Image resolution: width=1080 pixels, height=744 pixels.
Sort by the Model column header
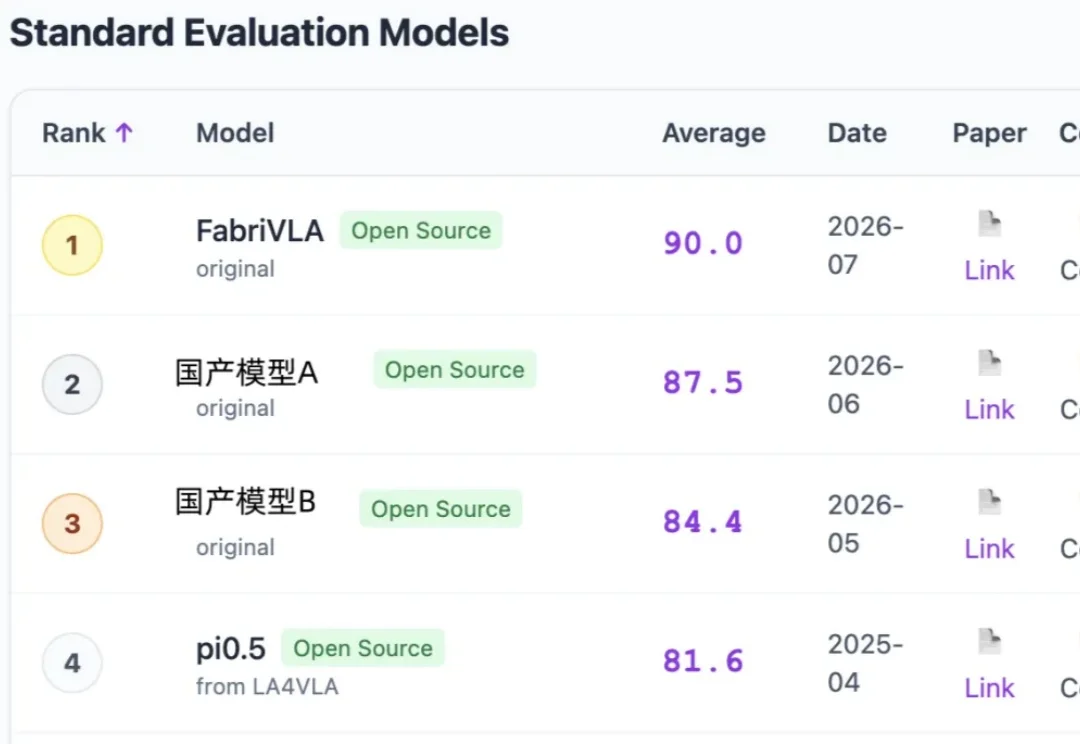pos(235,133)
